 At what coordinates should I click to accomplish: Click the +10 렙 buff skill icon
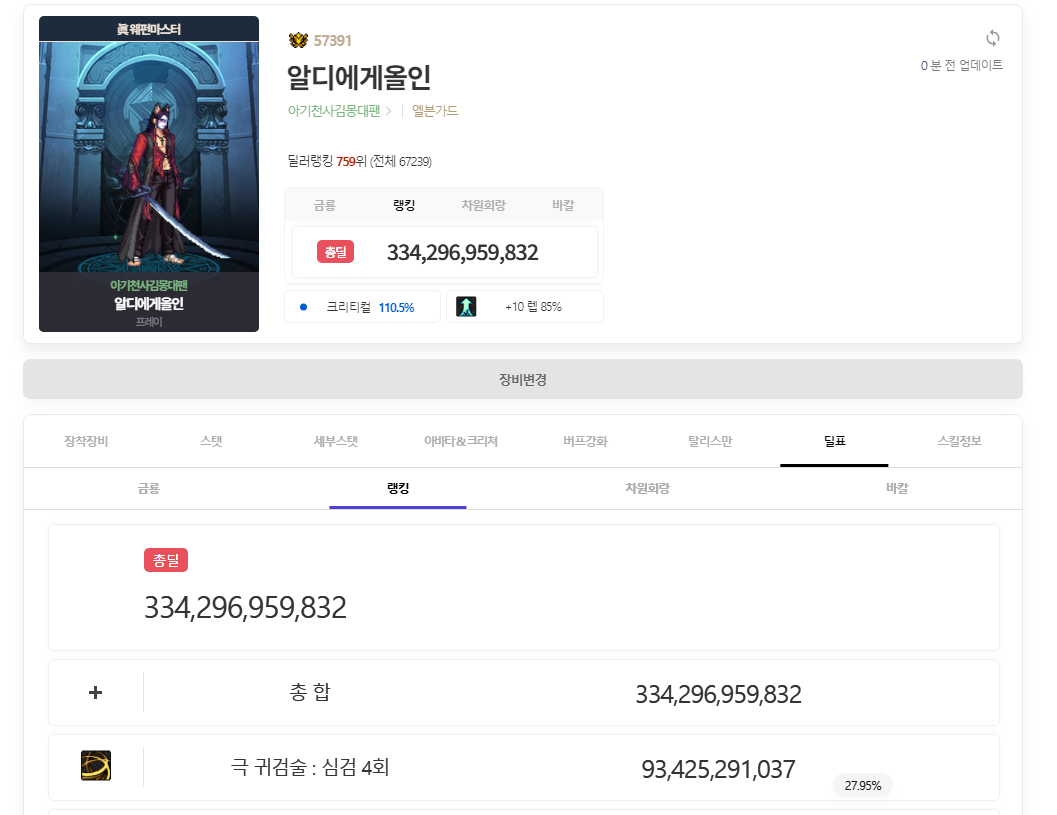(466, 307)
